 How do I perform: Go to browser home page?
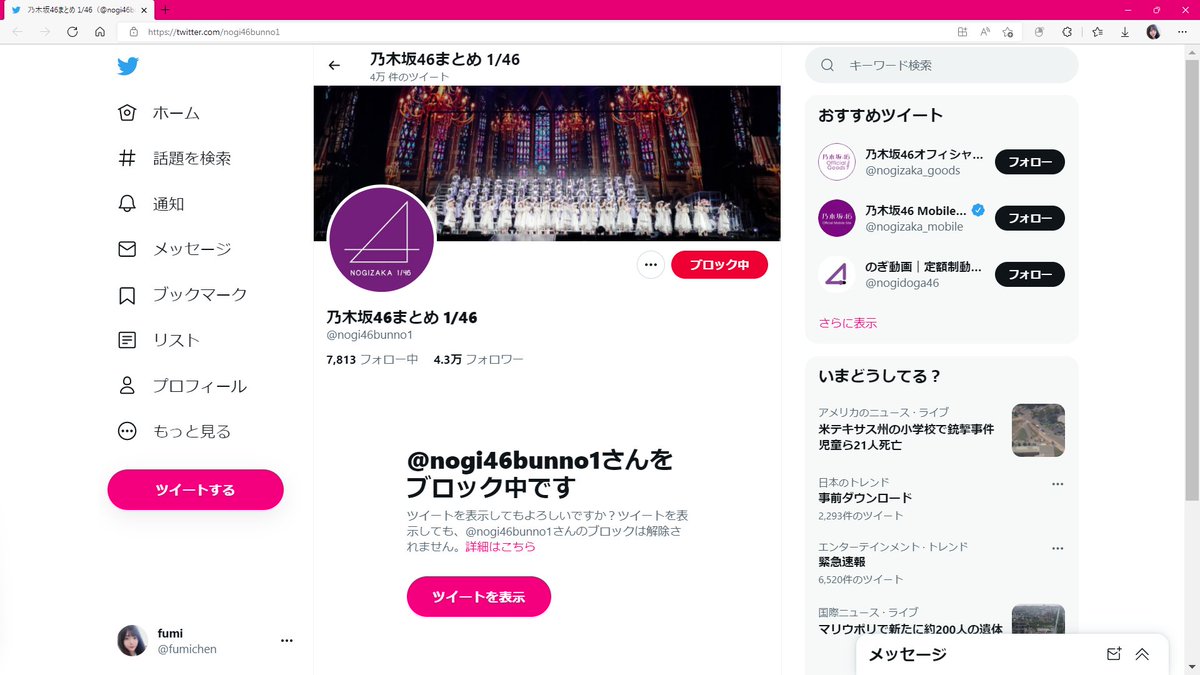(x=100, y=32)
